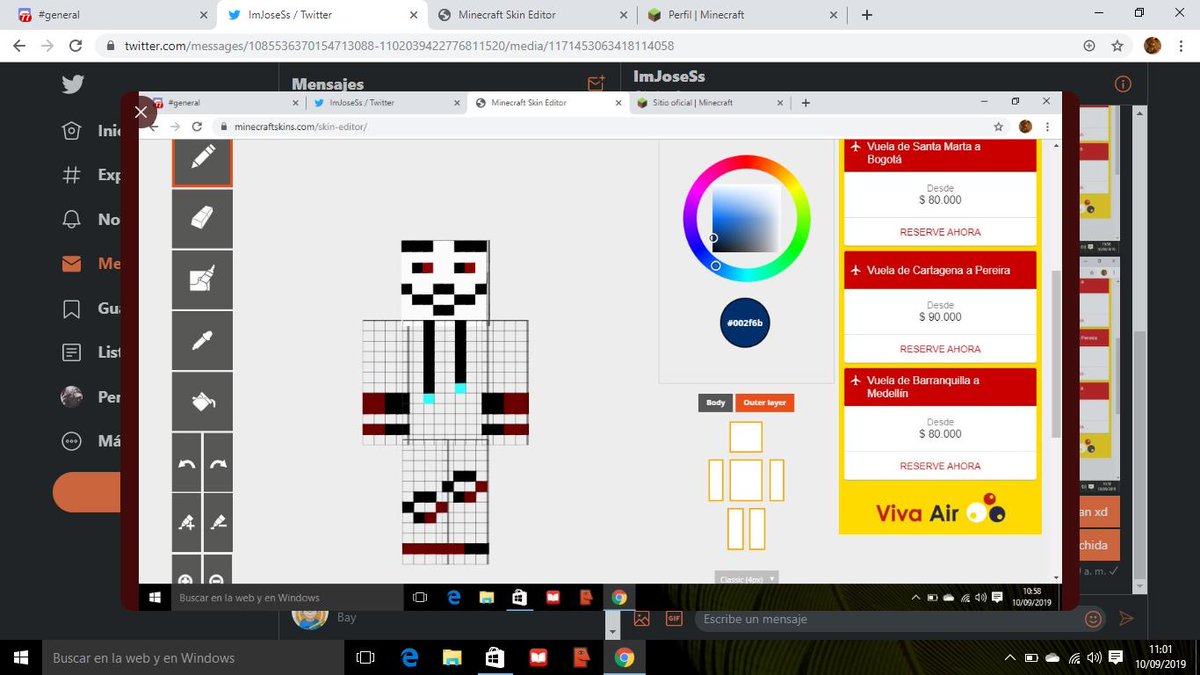Toggle the Outer layer button
This screenshot has height=675, width=1200.
point(765,403)
